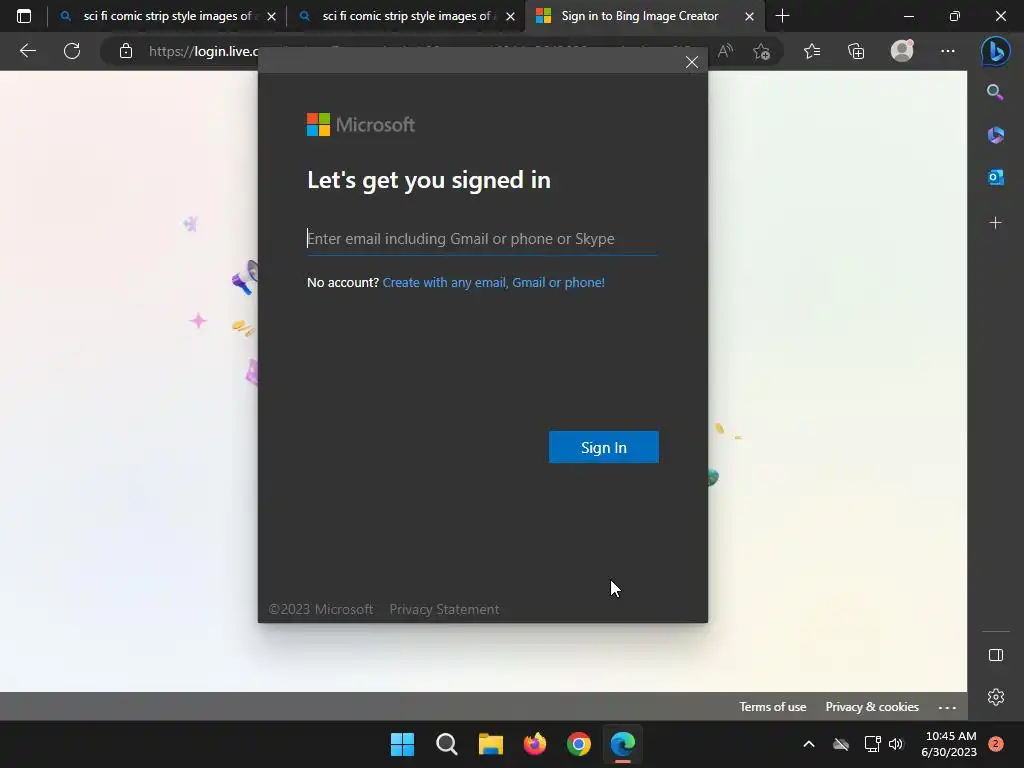
Task: Close the second sci fi tab
Action: 511,16
